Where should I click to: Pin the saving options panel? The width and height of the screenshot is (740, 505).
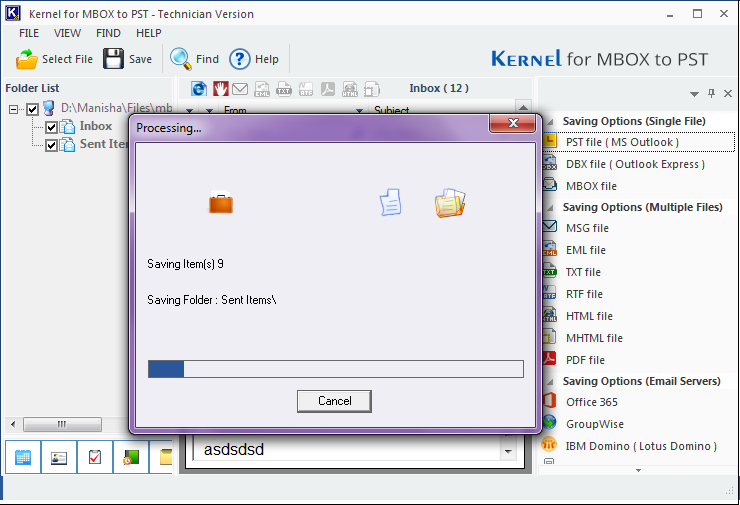(x=711, y=93)
